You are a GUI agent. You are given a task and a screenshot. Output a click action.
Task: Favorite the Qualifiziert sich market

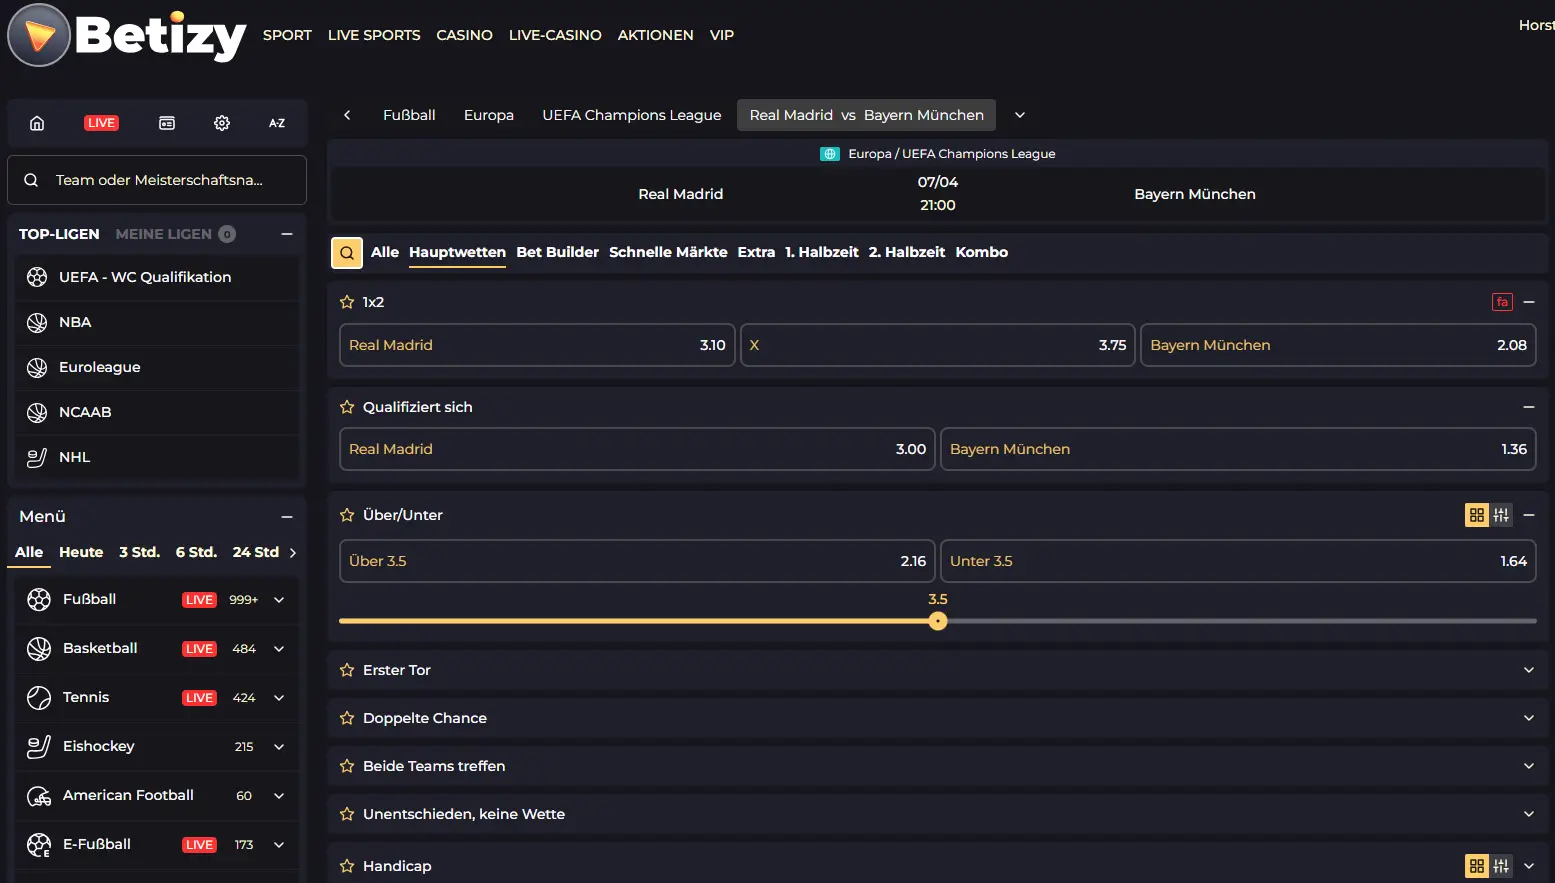point(347,407)
